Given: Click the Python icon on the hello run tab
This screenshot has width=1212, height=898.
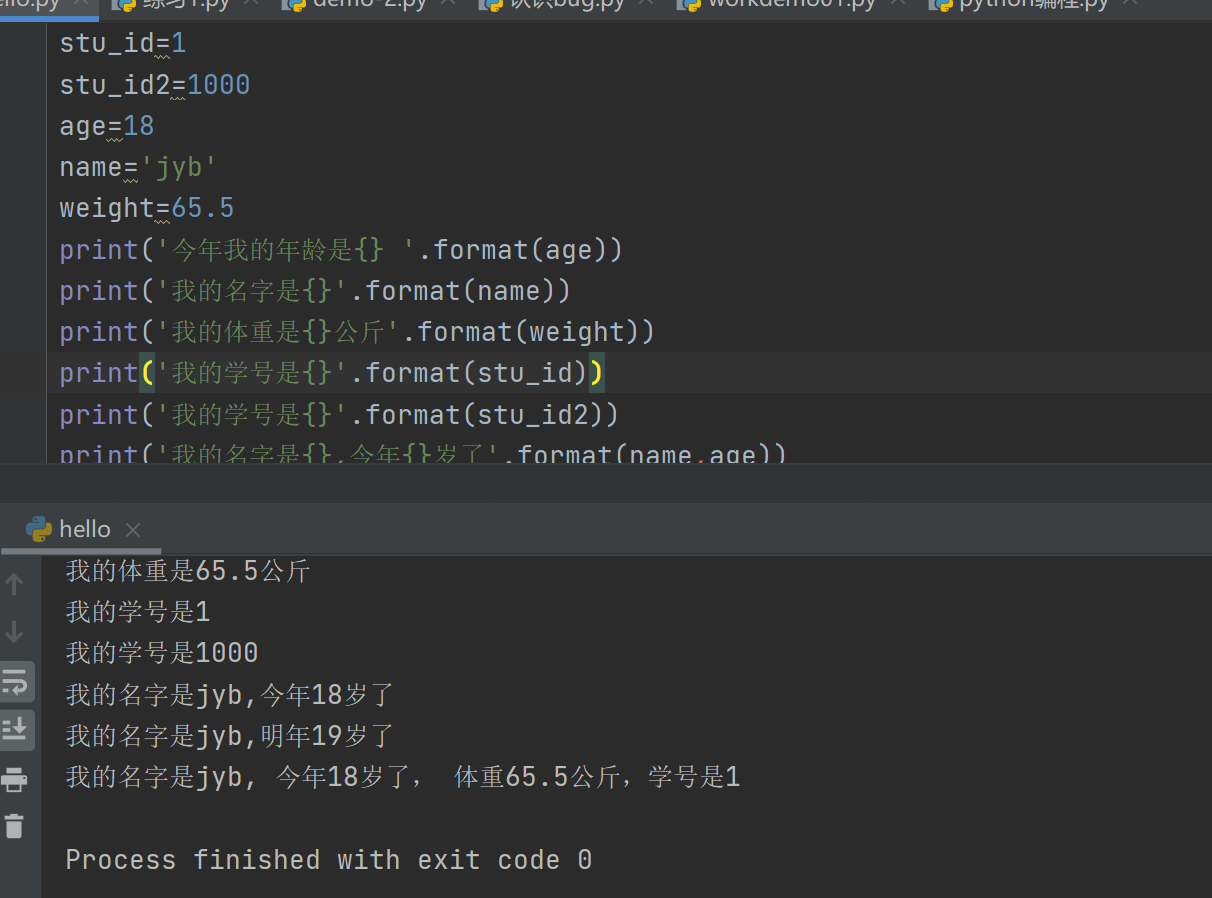Looking at the screenshot, I should click(39, 529).
